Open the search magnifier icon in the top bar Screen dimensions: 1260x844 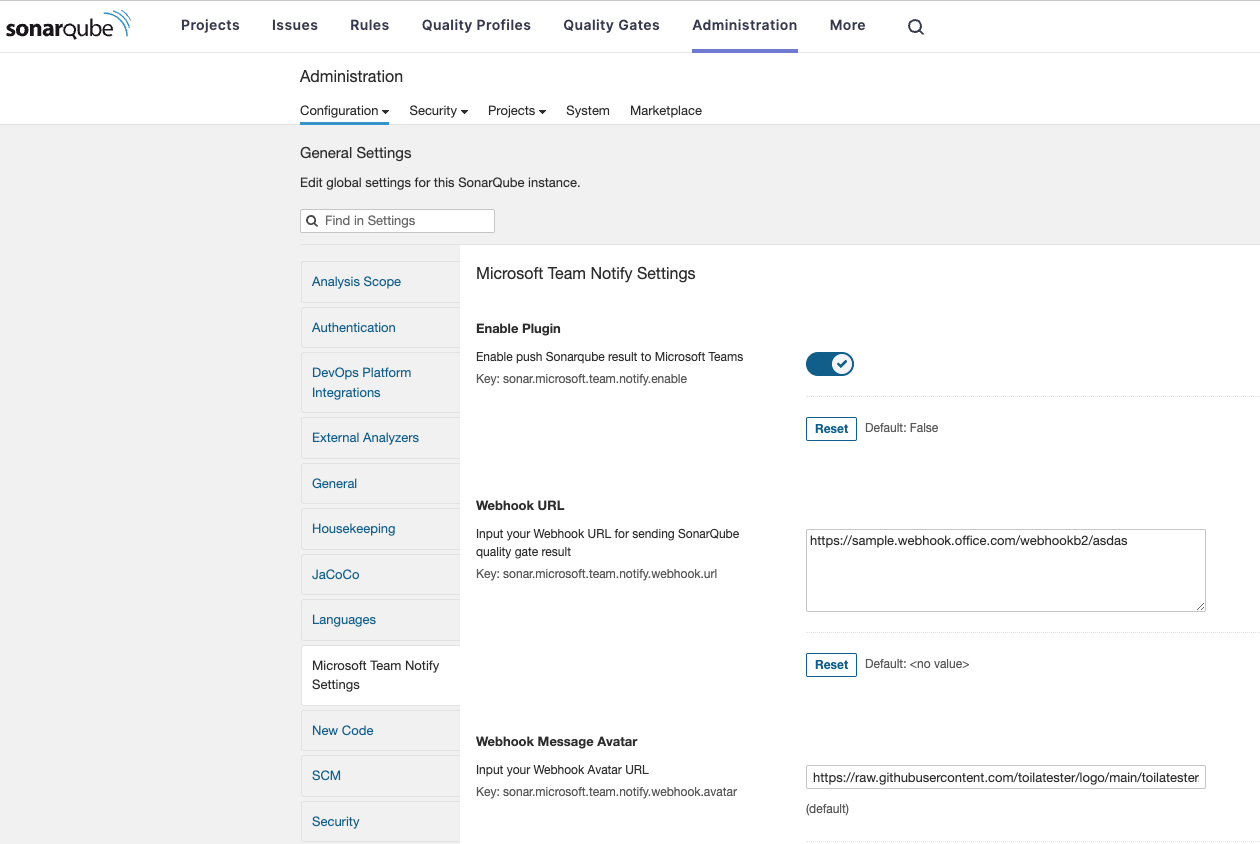pyautogui.click(x=915, y=27)
